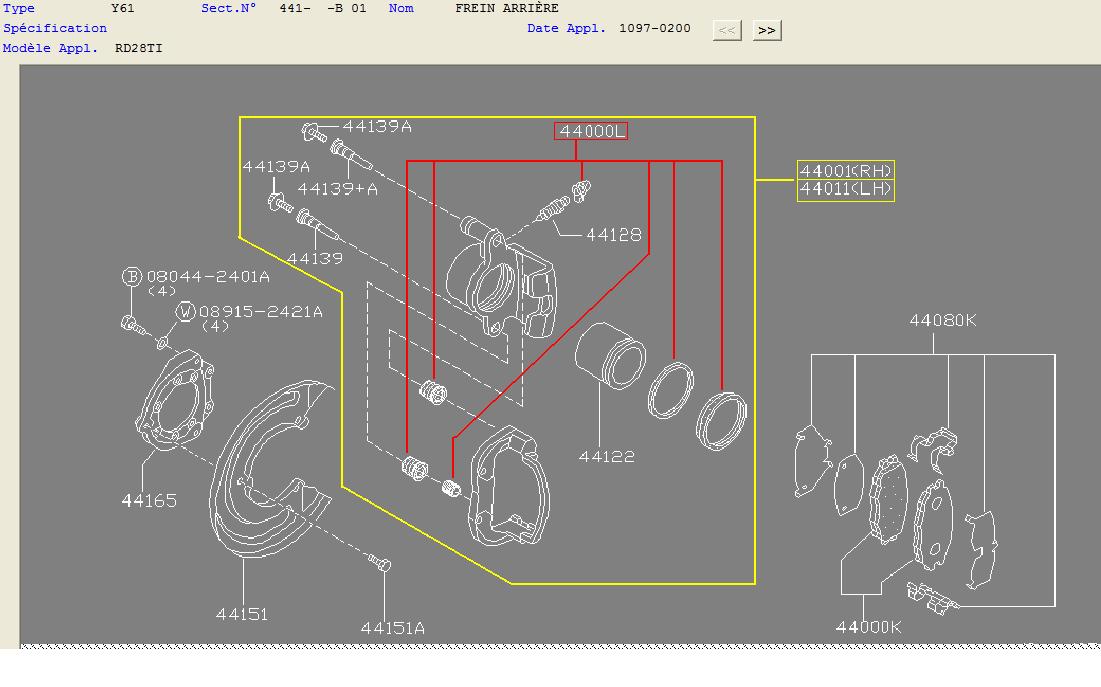Click the piston drawing above 44122
This screenshot has height=687, width=1101.
[x=609, y=355]
